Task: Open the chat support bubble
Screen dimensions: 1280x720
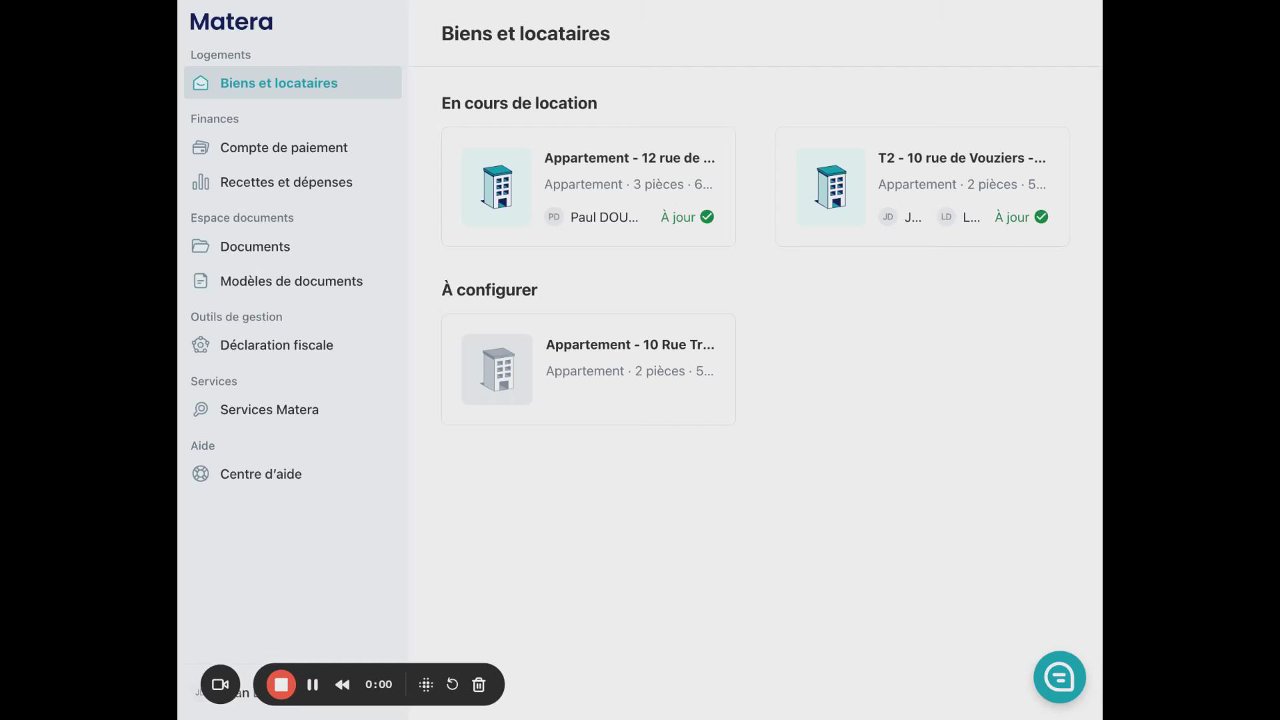Action: (1059, 677)
